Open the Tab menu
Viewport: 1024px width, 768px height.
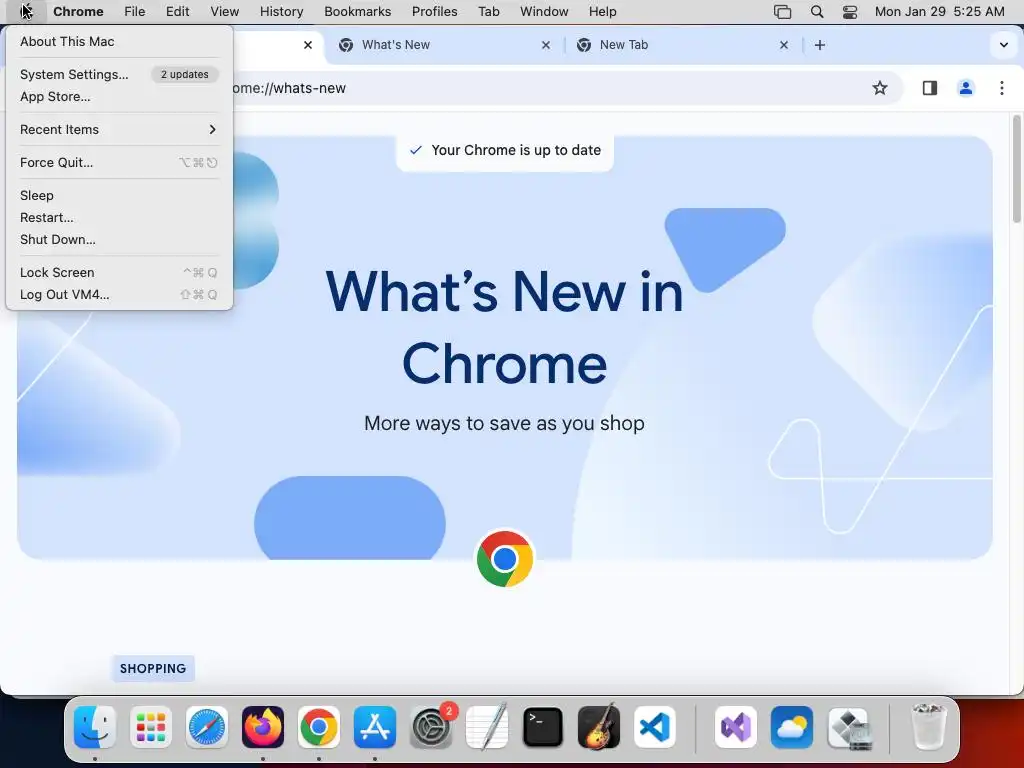(x=488, y=12)
